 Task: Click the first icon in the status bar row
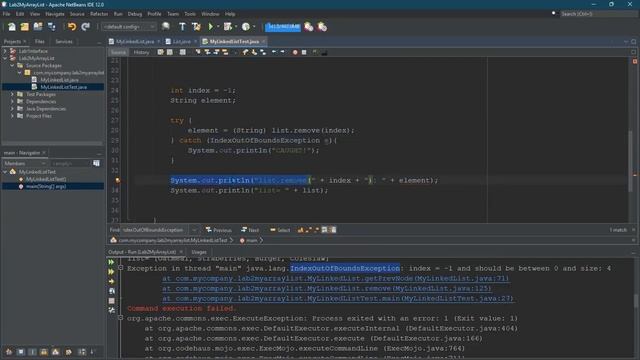coord(9,352)
